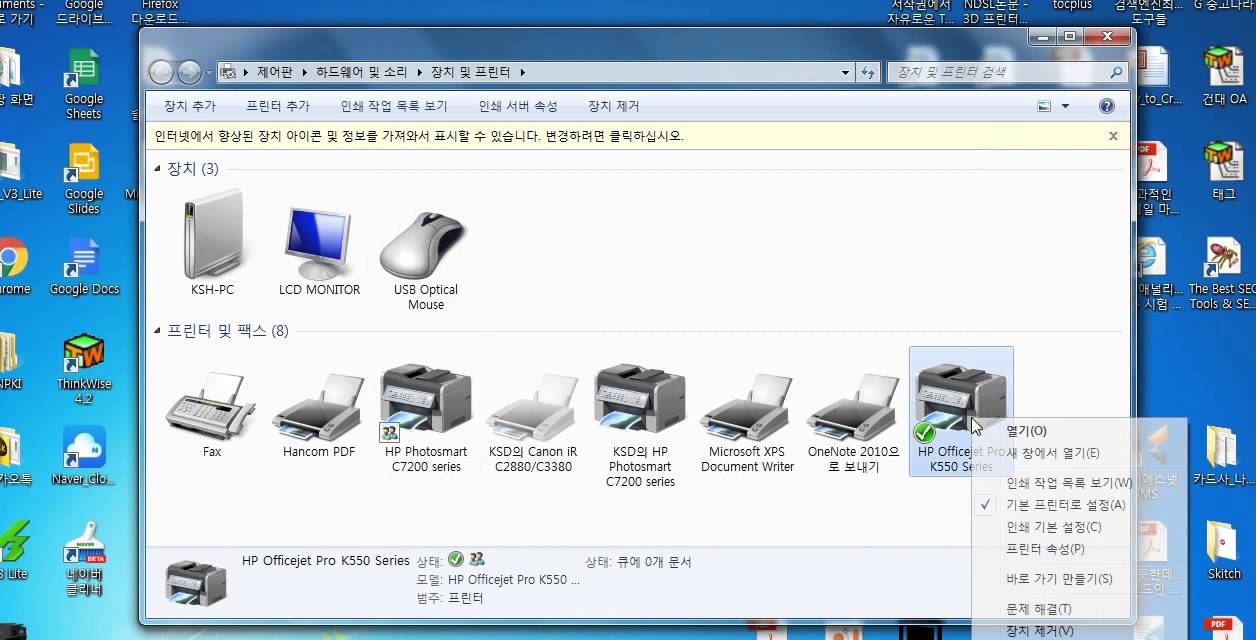Viewport: 1256px width, 640px height.
Task: Refresh the address bar location
Action: click(x=867, y=72)
